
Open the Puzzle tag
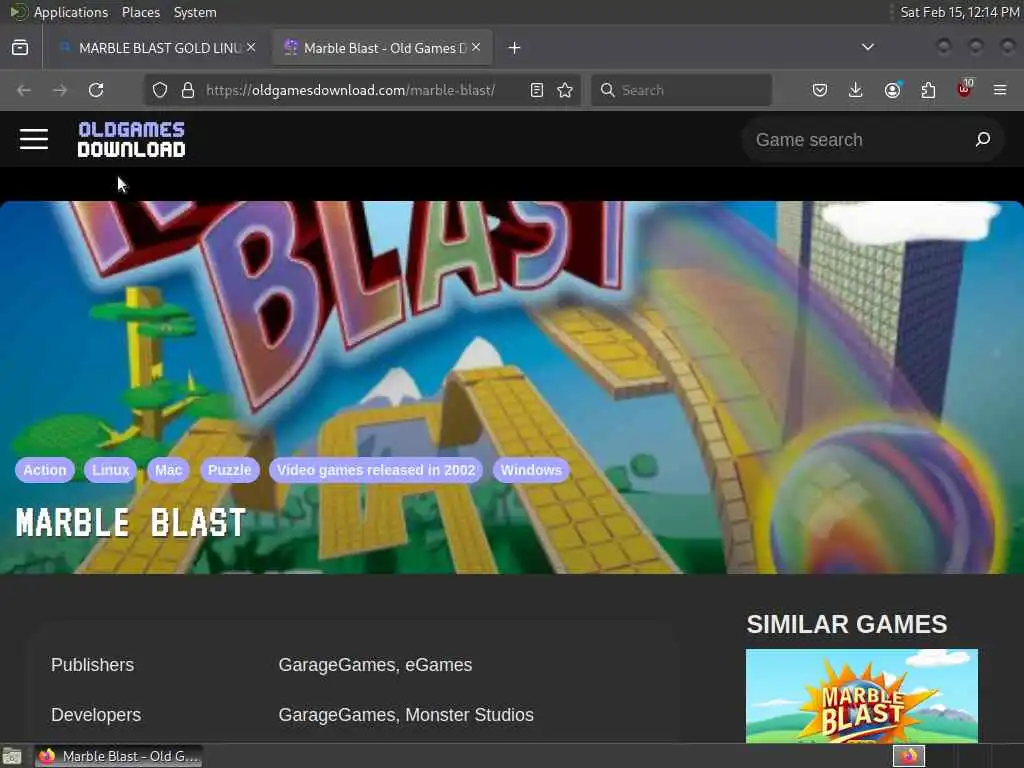[229, 470]
